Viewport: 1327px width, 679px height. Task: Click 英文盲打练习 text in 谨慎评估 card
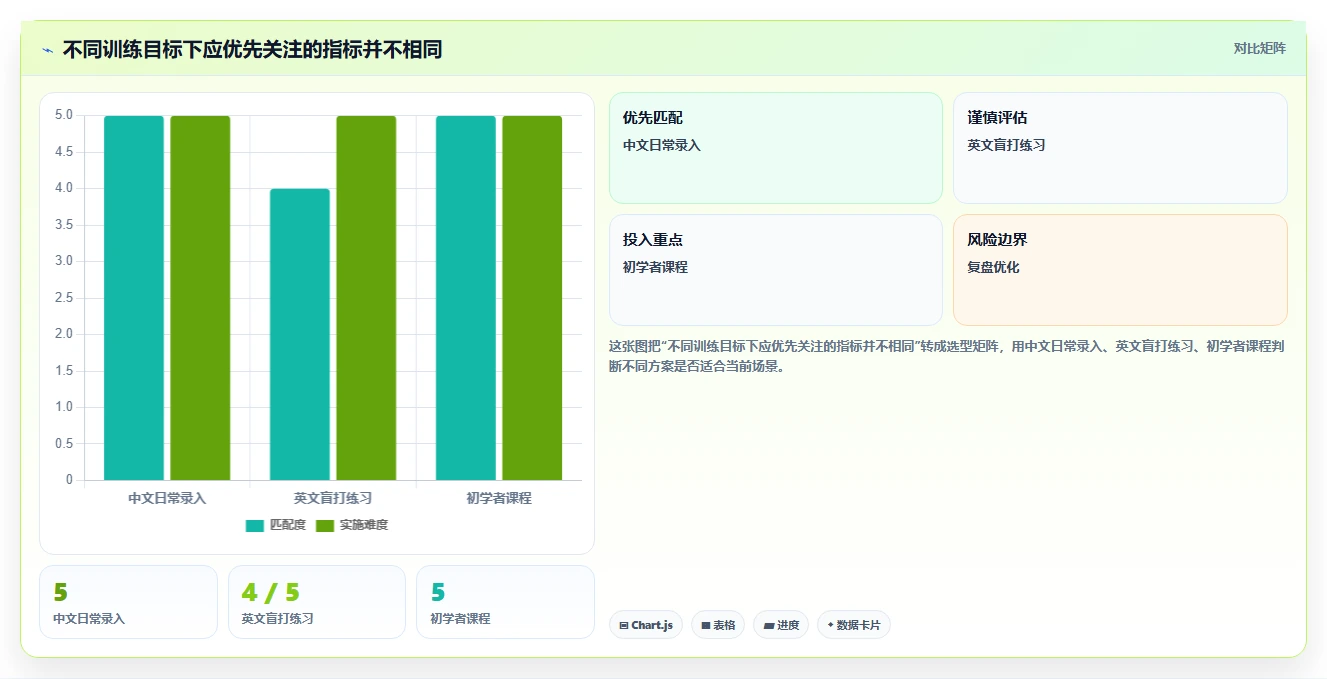coord(1006,145)
